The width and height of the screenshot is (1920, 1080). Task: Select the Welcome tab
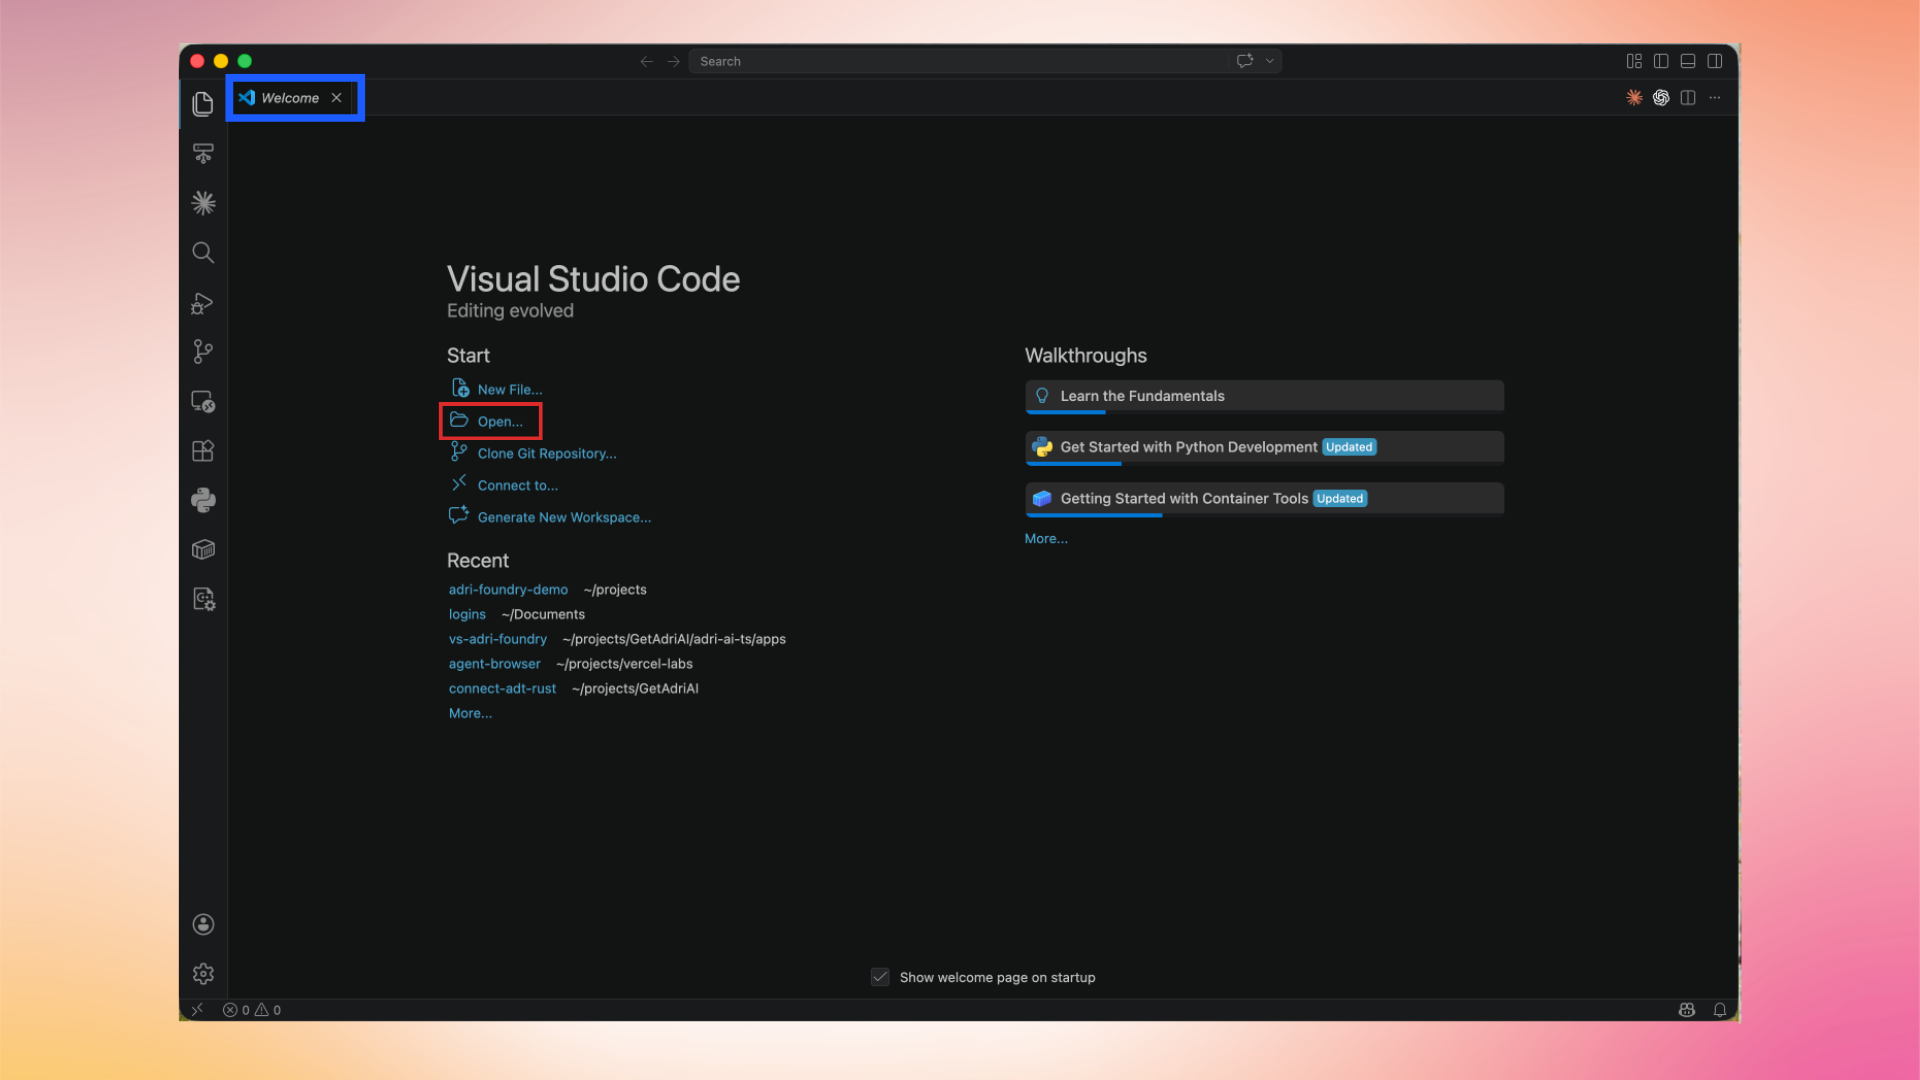(290, 98)
